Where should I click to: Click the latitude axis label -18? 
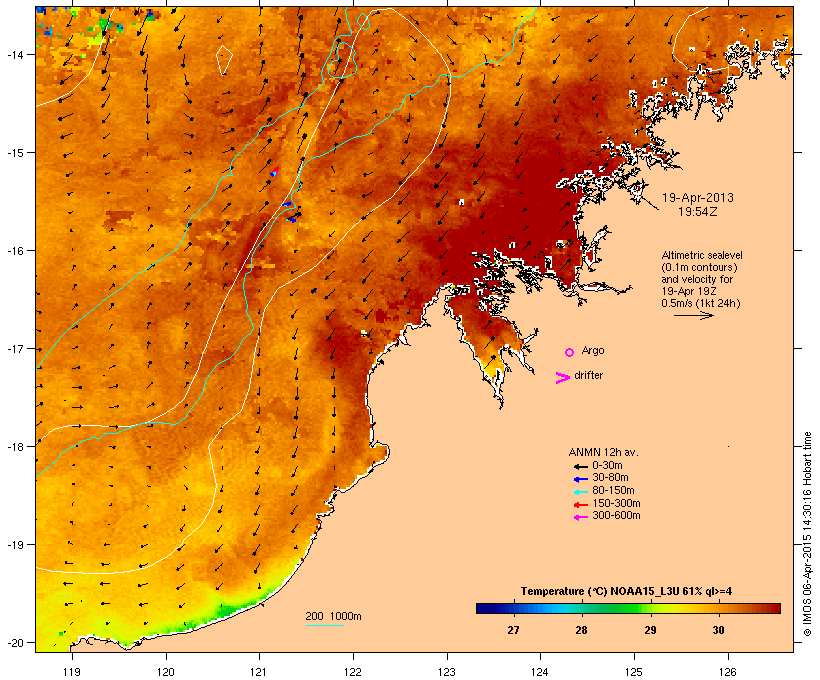(14, 447)
